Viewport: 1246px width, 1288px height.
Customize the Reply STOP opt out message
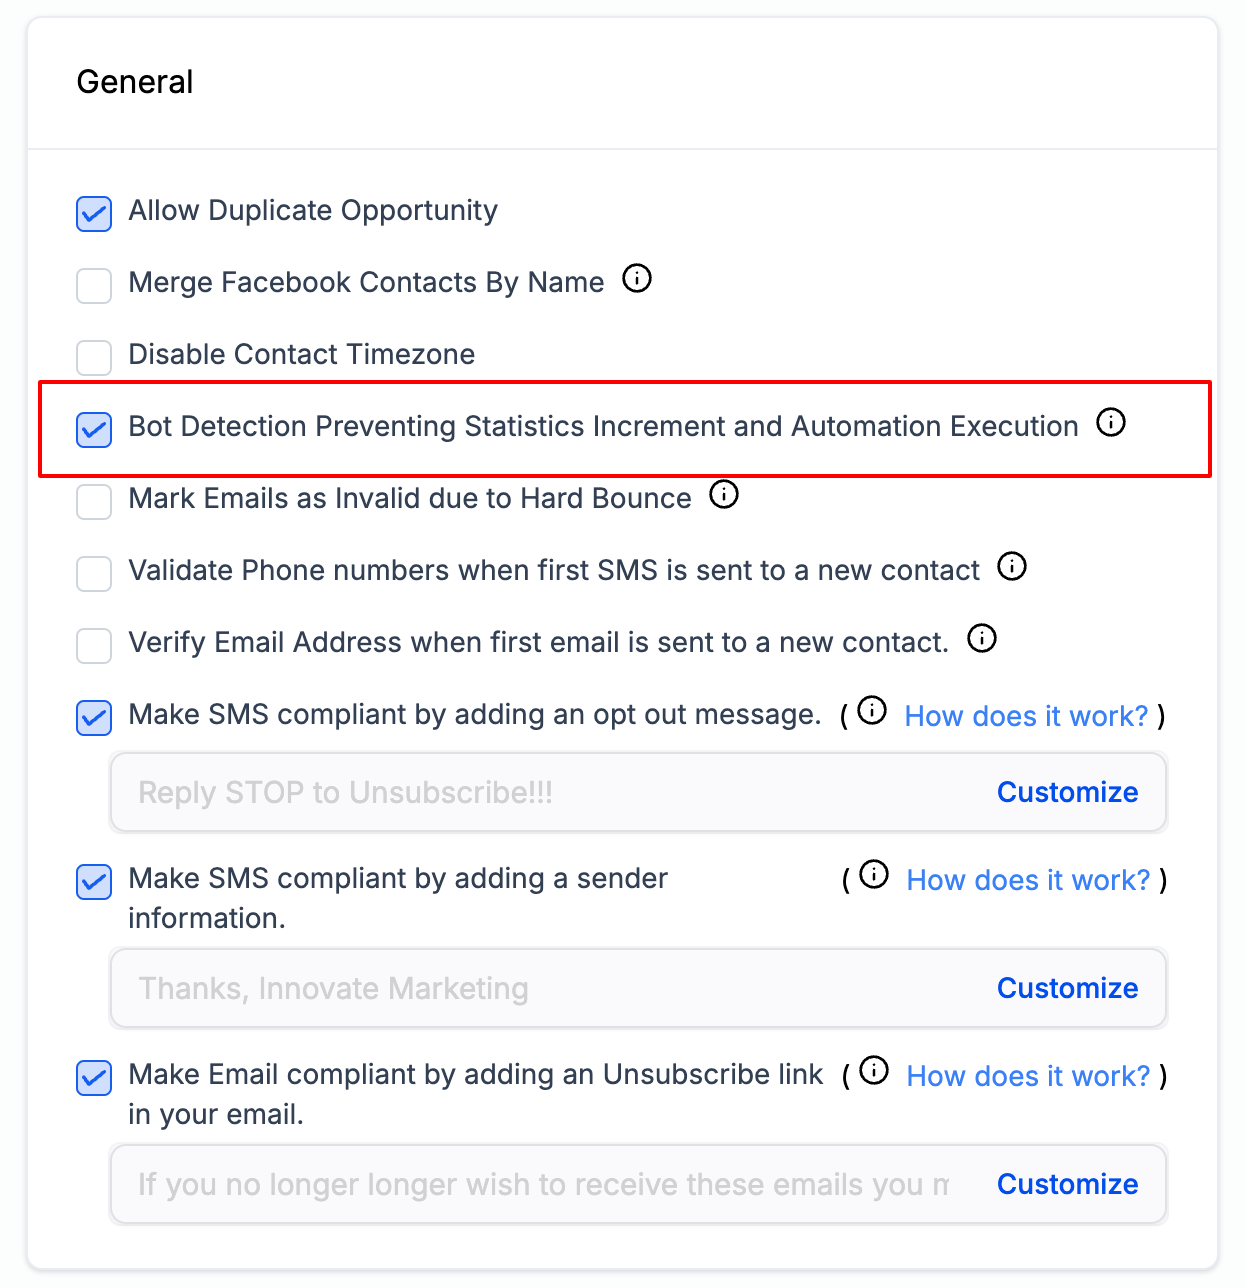[1067, 792]
